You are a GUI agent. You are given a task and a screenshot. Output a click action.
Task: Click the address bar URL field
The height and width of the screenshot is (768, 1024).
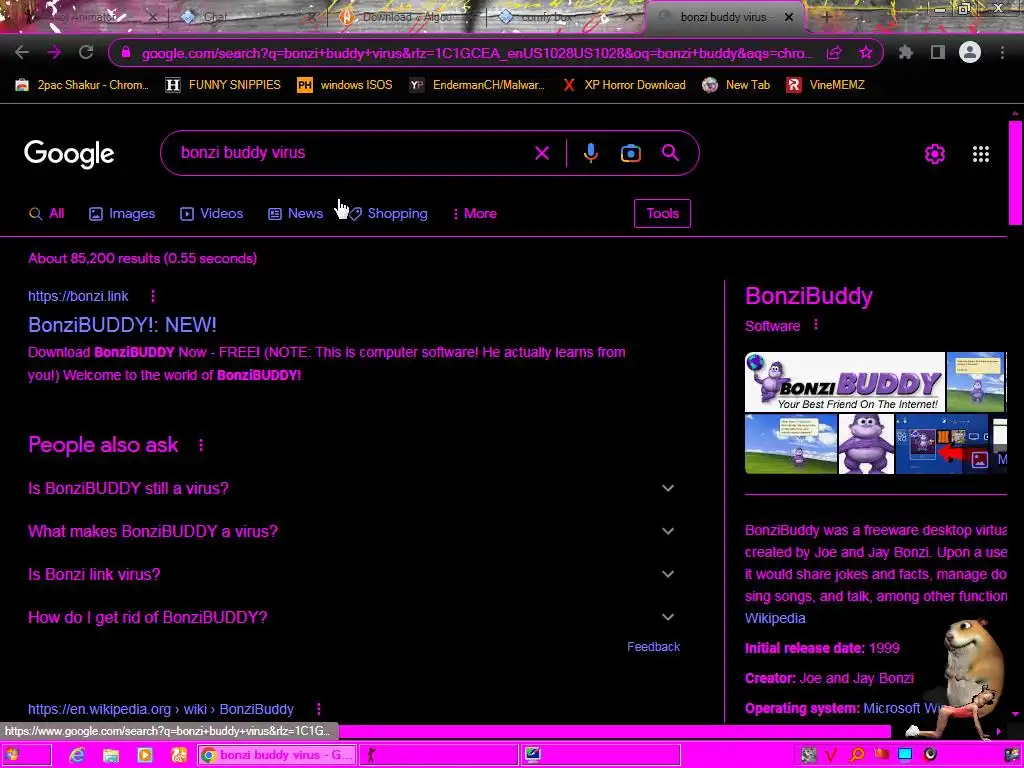point(477,53)
